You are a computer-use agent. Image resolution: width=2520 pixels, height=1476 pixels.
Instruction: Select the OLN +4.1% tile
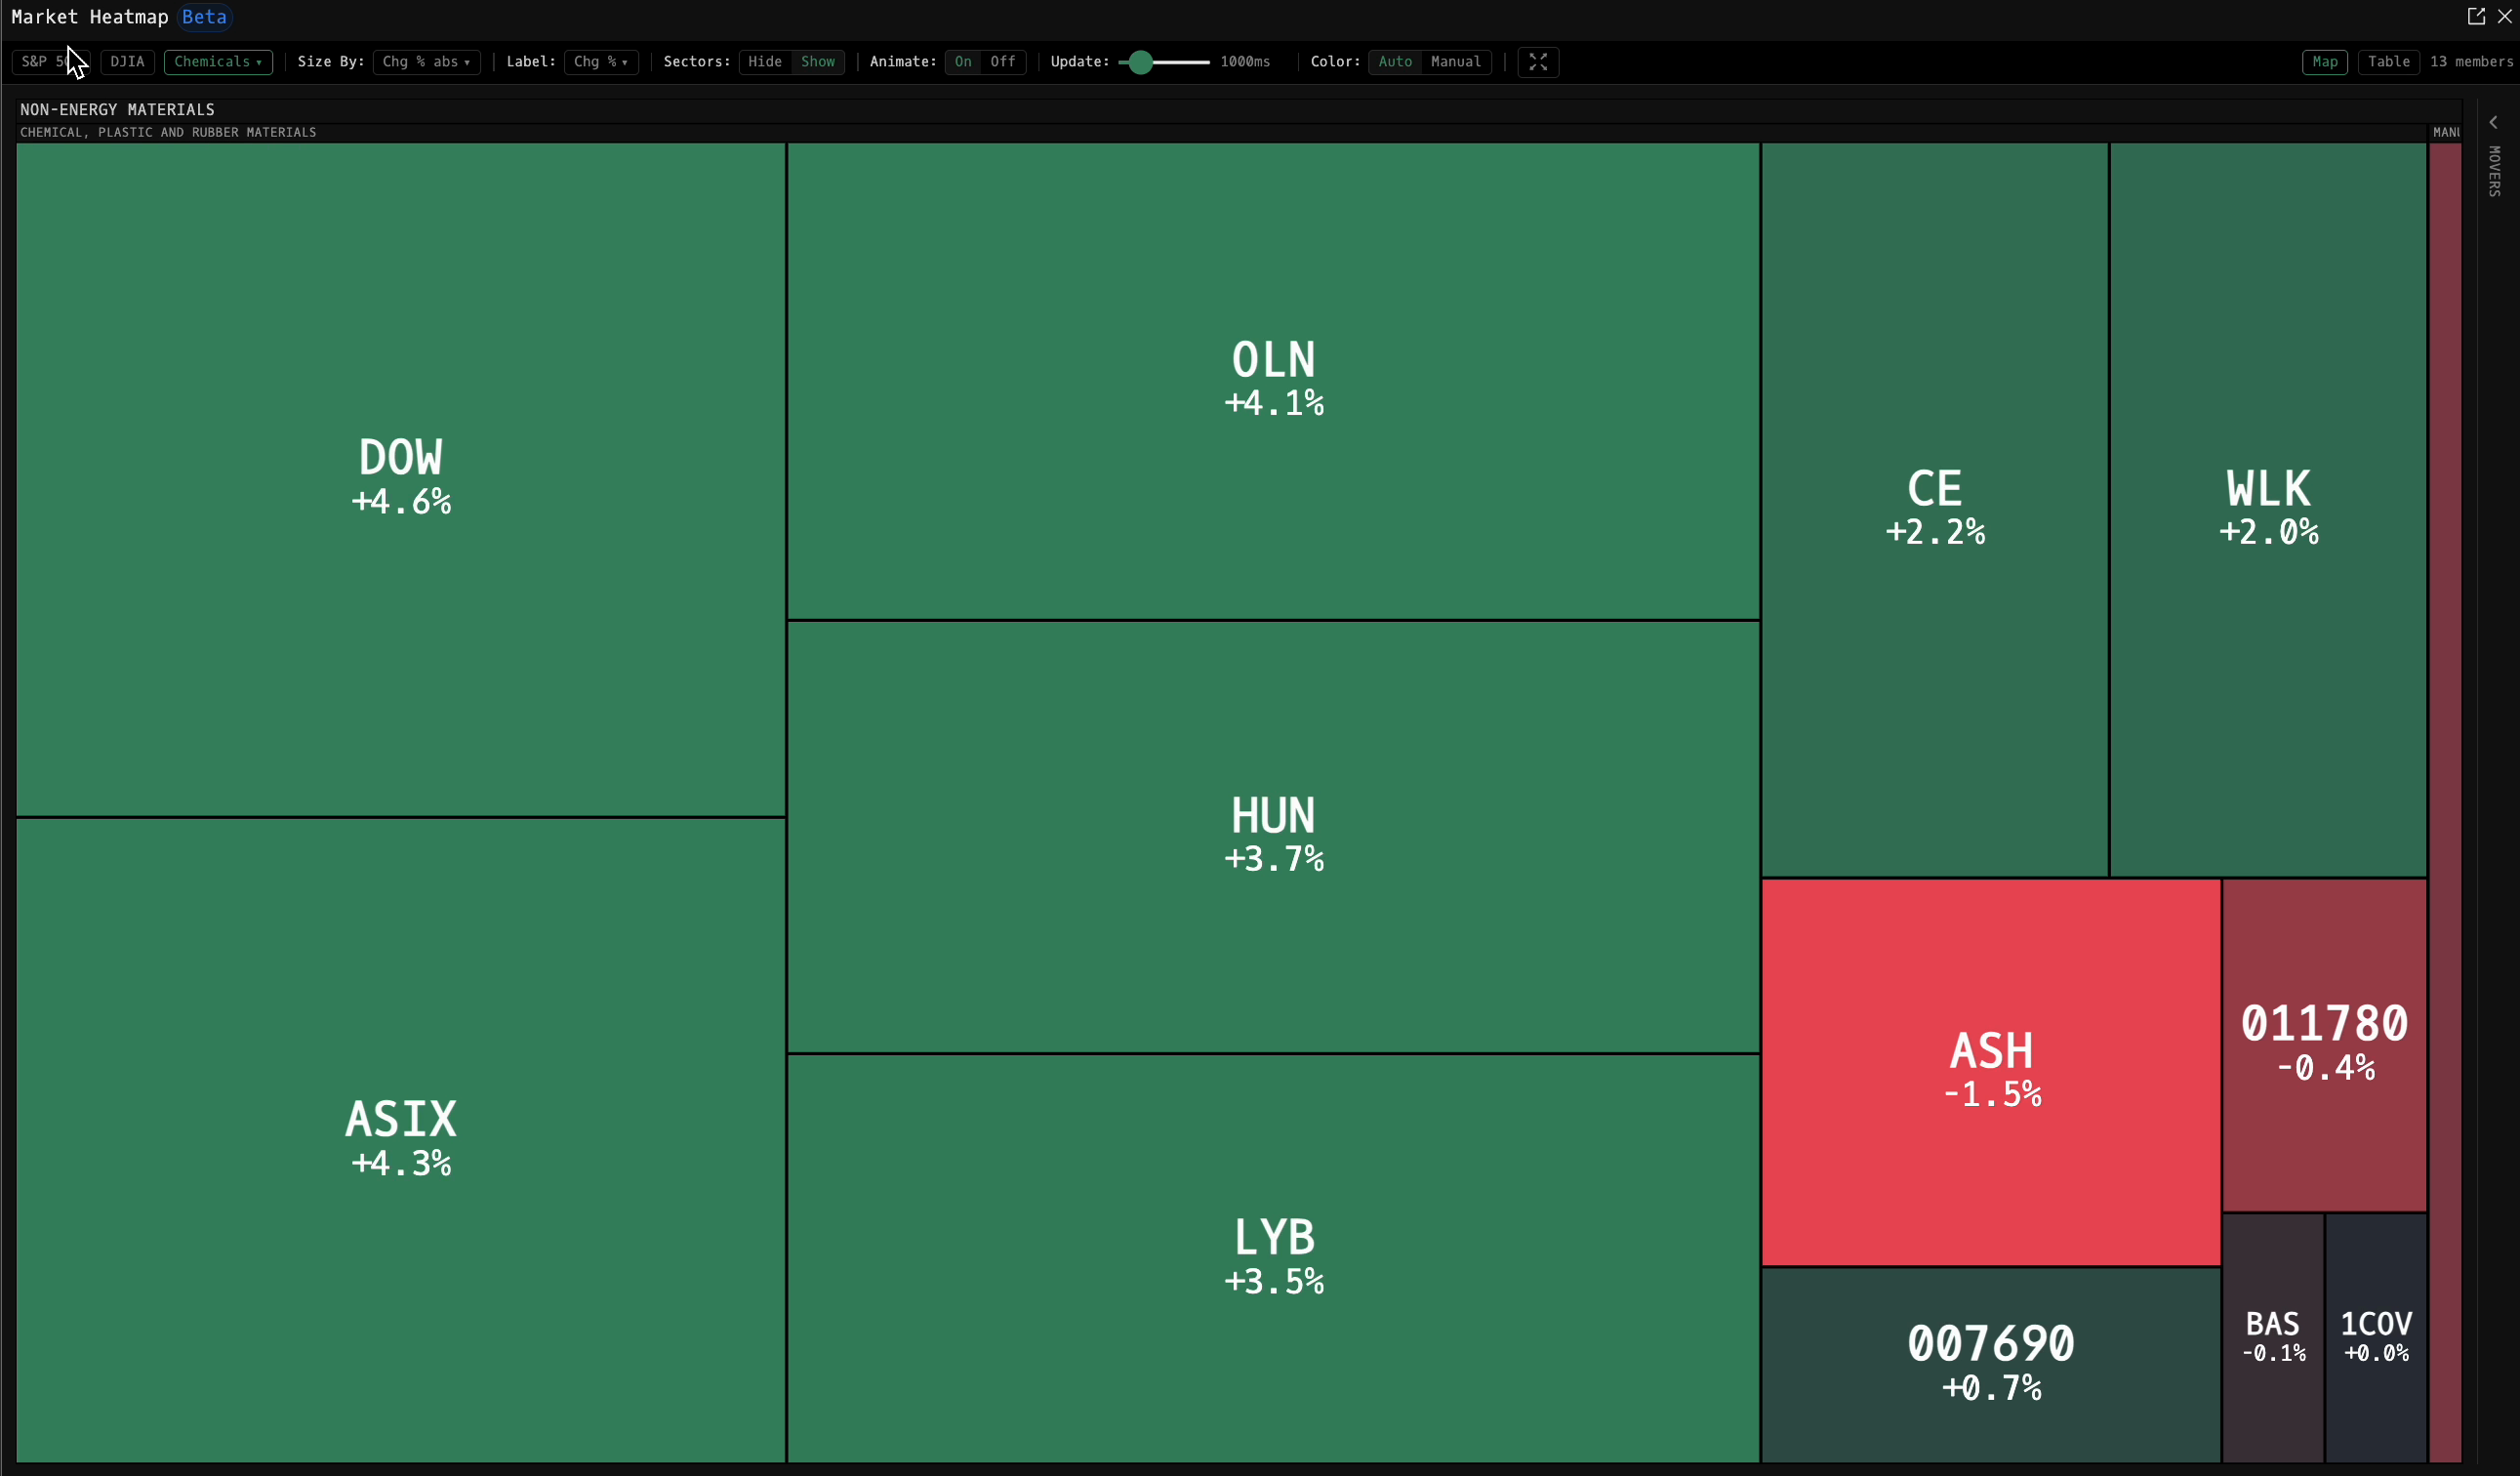[x=1273, y=381]
